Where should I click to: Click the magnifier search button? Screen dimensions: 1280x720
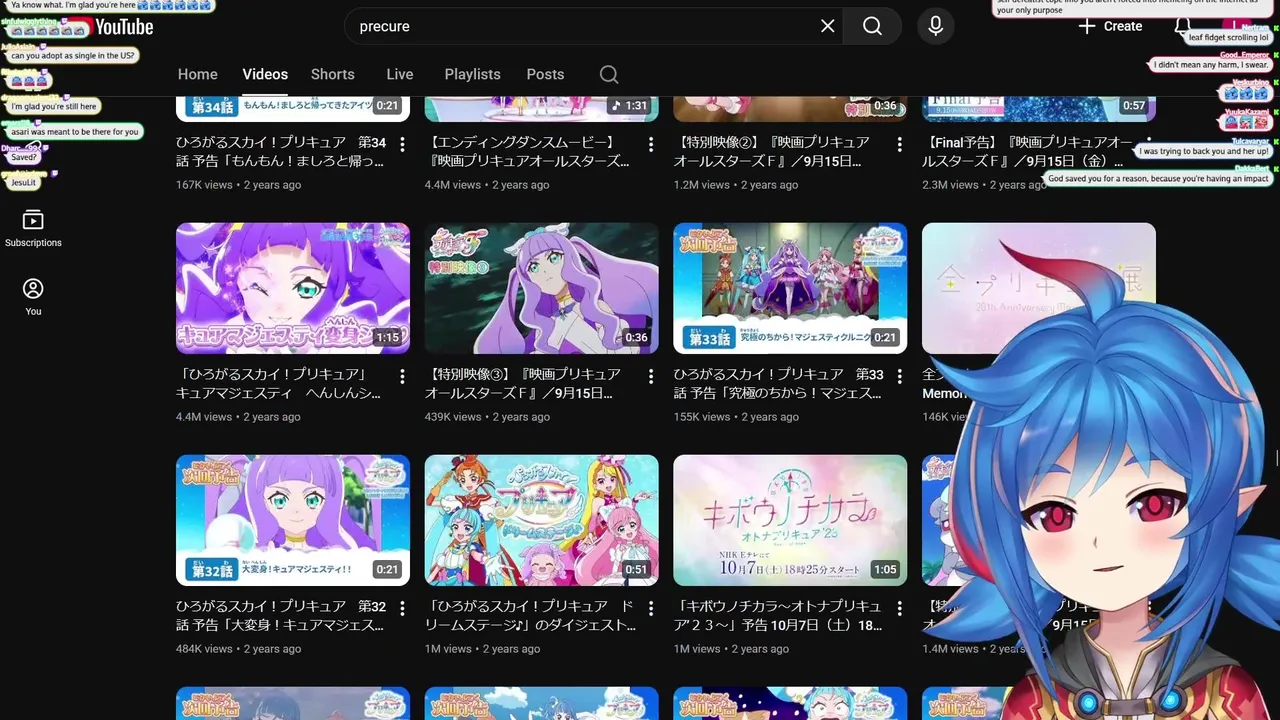click(x=872, y=26)
